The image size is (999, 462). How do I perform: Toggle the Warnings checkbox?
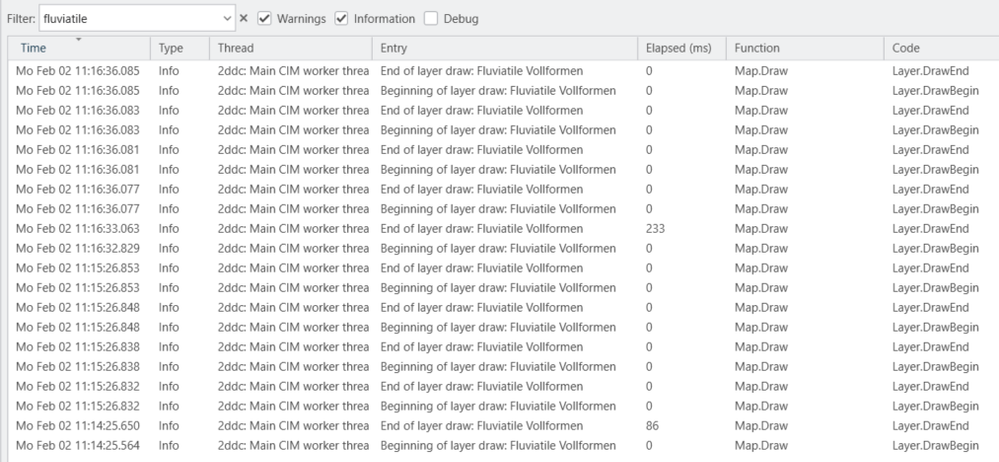pos(264,18)
